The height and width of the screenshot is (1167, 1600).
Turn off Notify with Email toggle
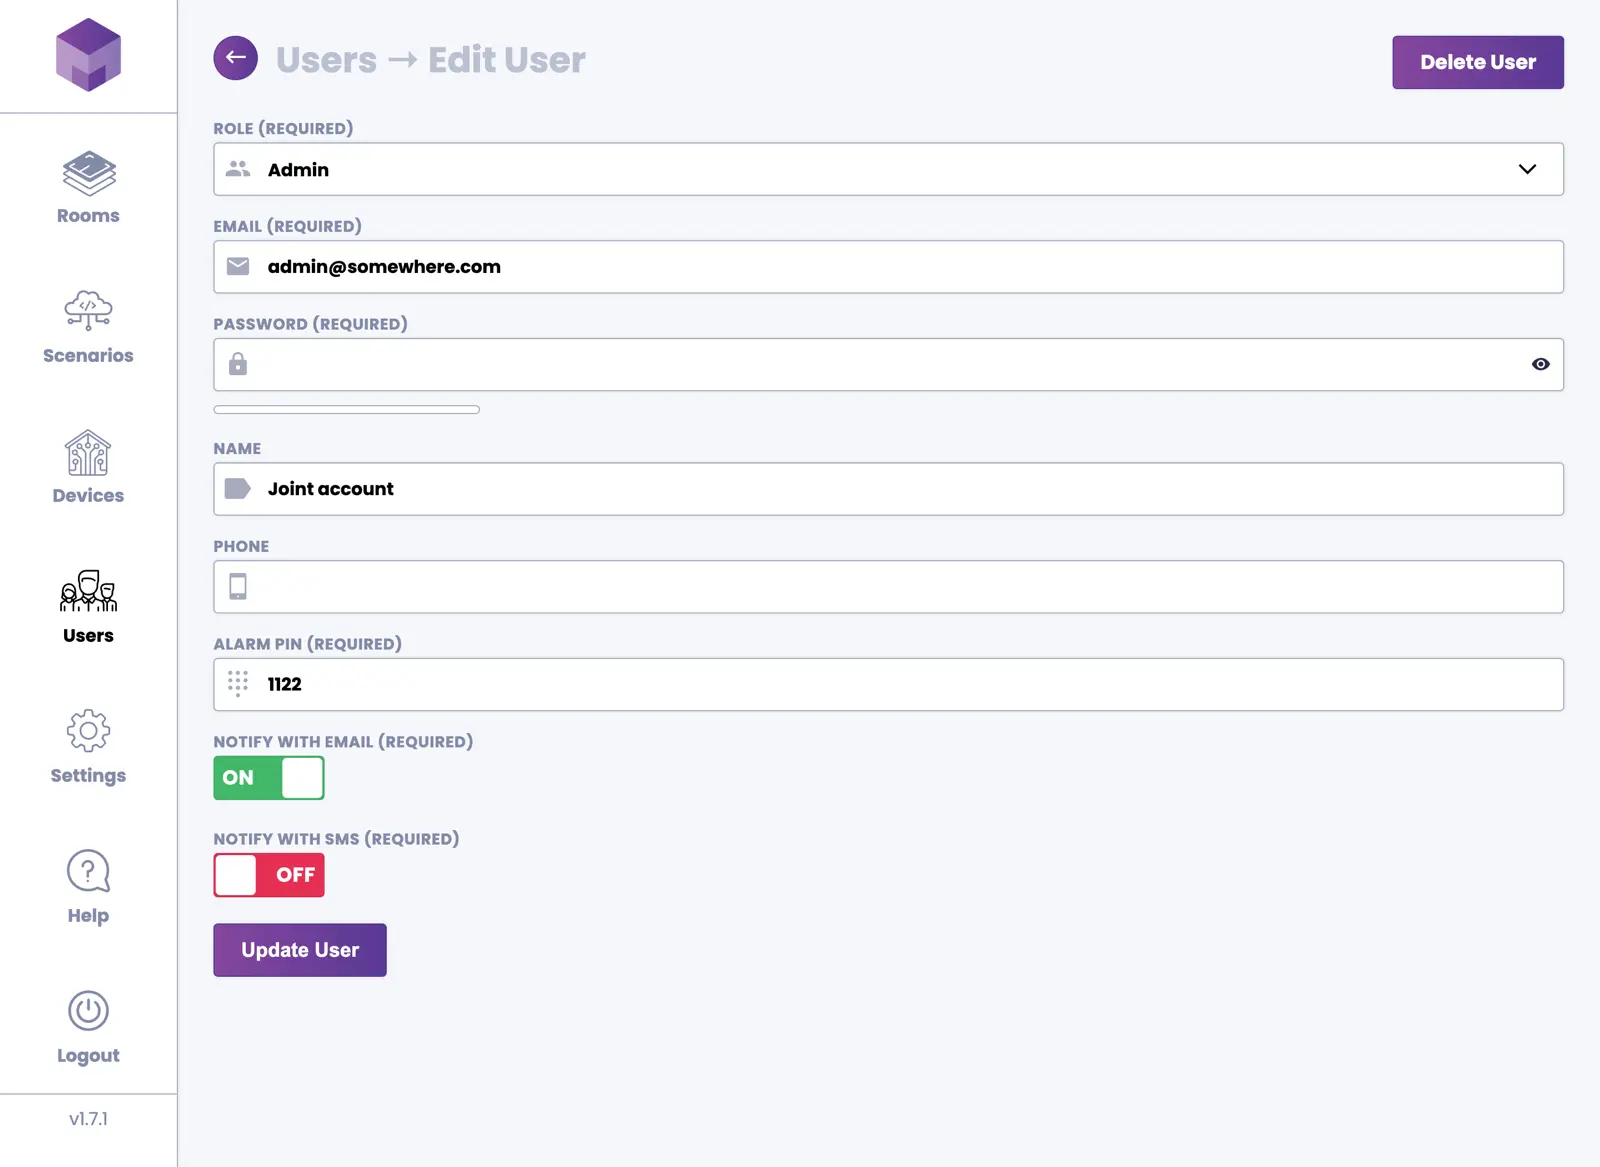pyautogui.click(x=269, y=778)
